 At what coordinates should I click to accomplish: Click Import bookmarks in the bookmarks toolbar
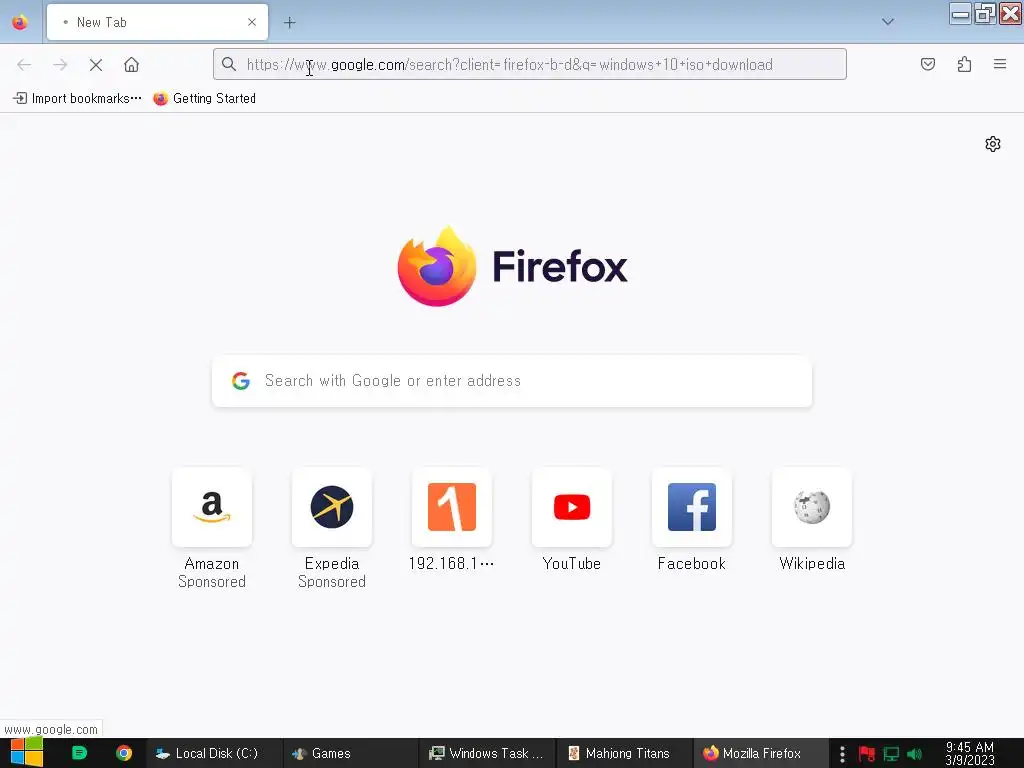coord(78,99)
